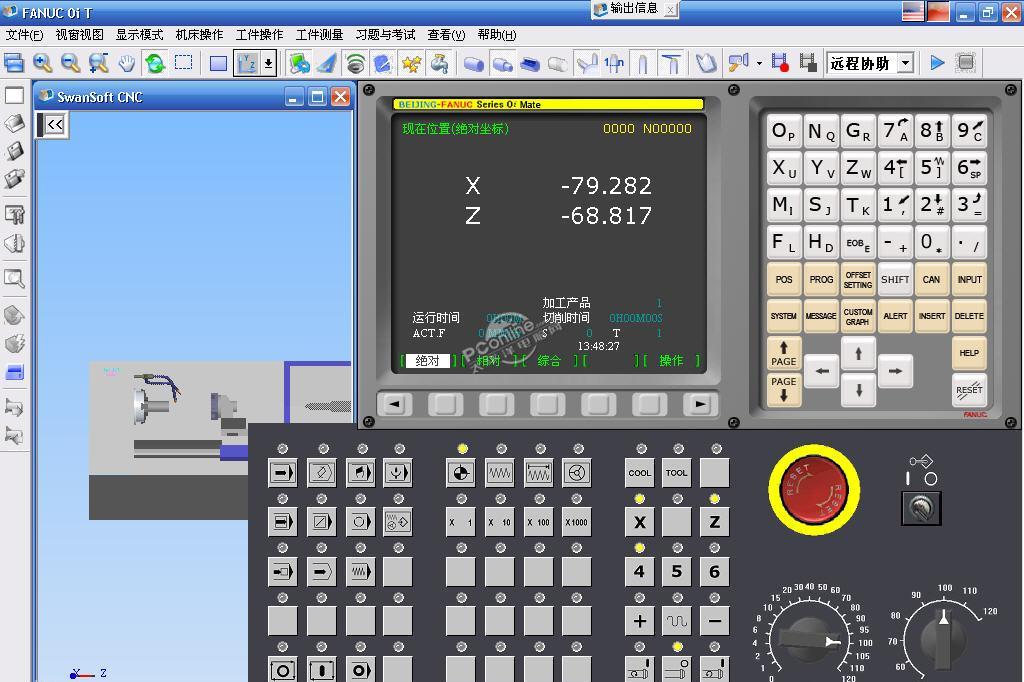Adjust the spindle override dial

pos(942,640)
